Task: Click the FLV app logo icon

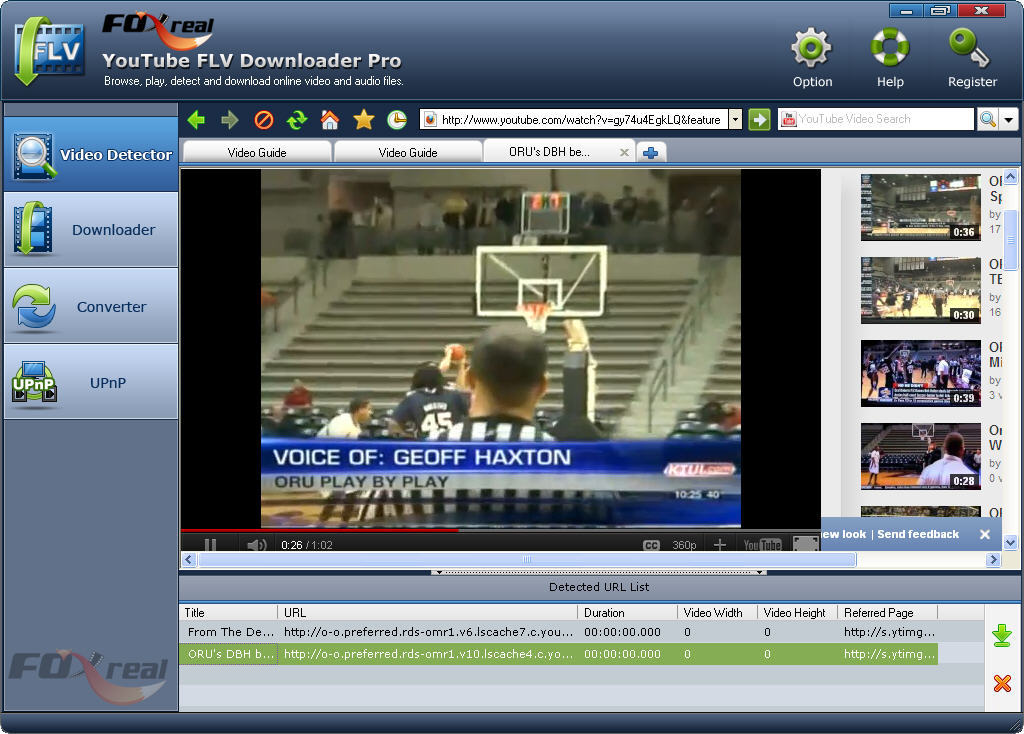Action: click(48, 51)
